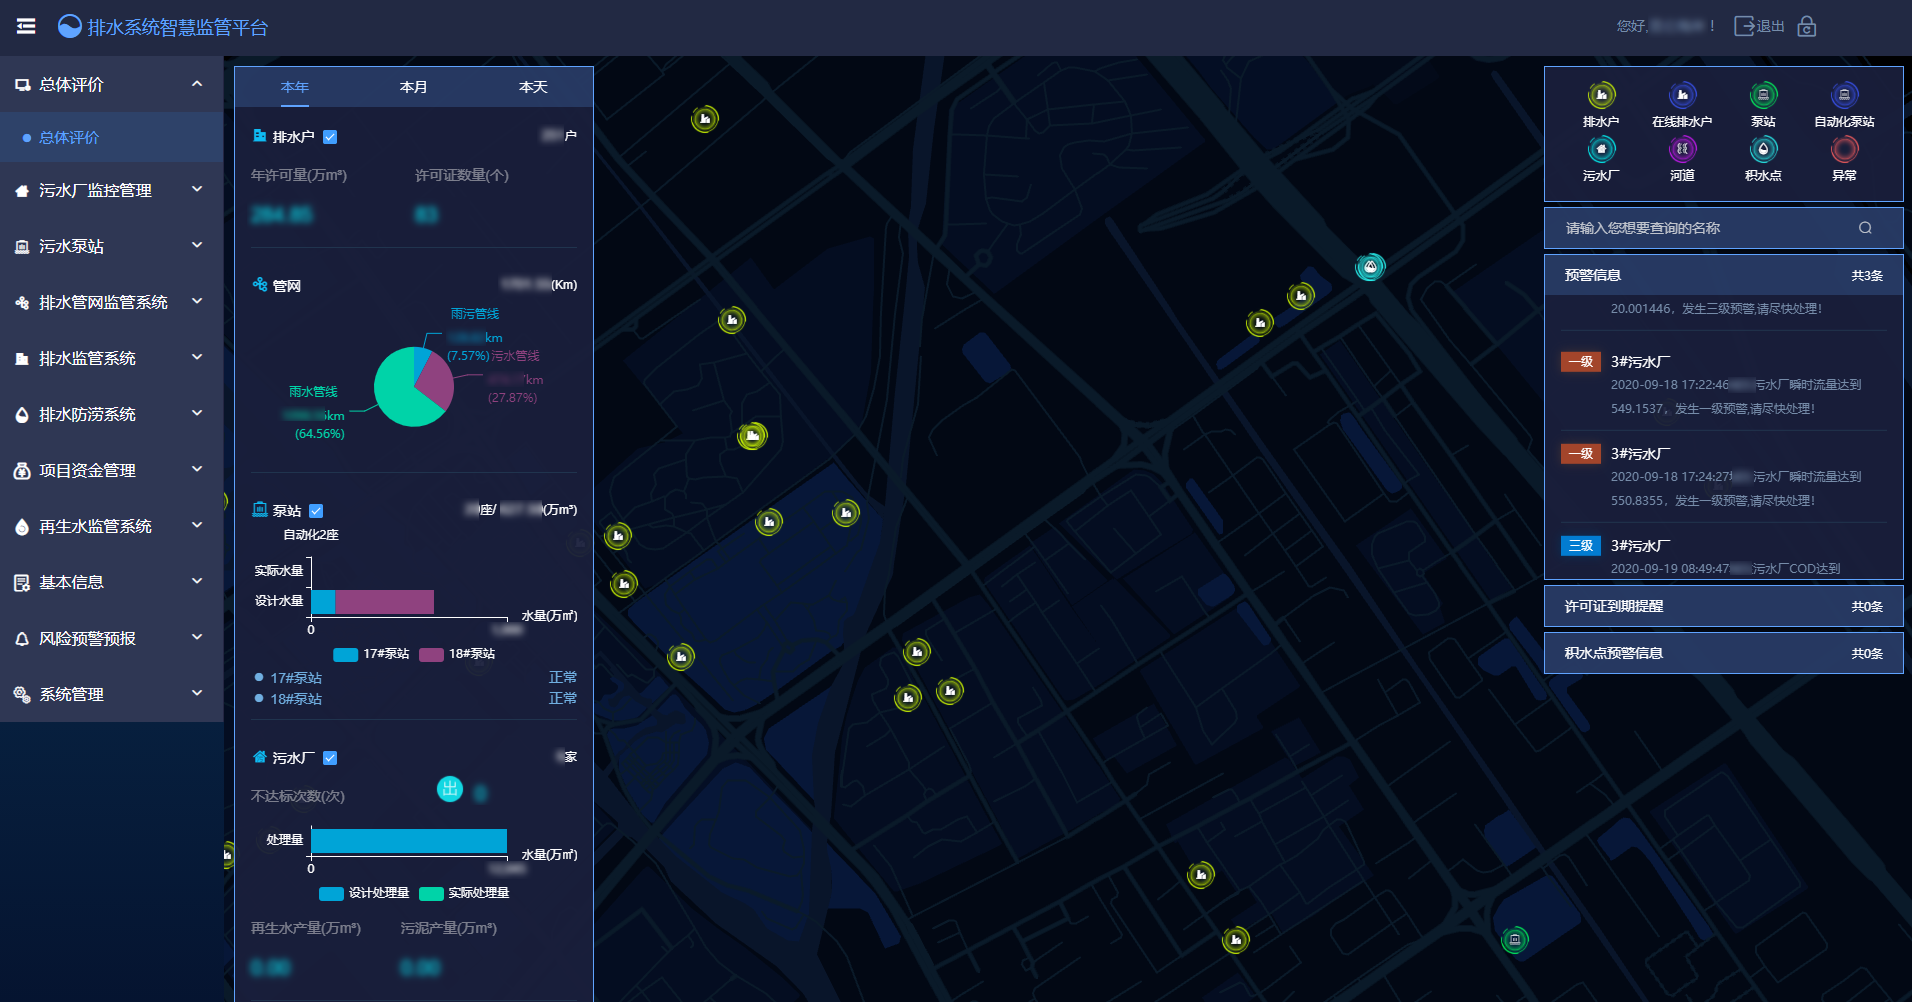Click the 退出 logout button
Viewport: 1912px width, 1002px height.
[1759, 27]
